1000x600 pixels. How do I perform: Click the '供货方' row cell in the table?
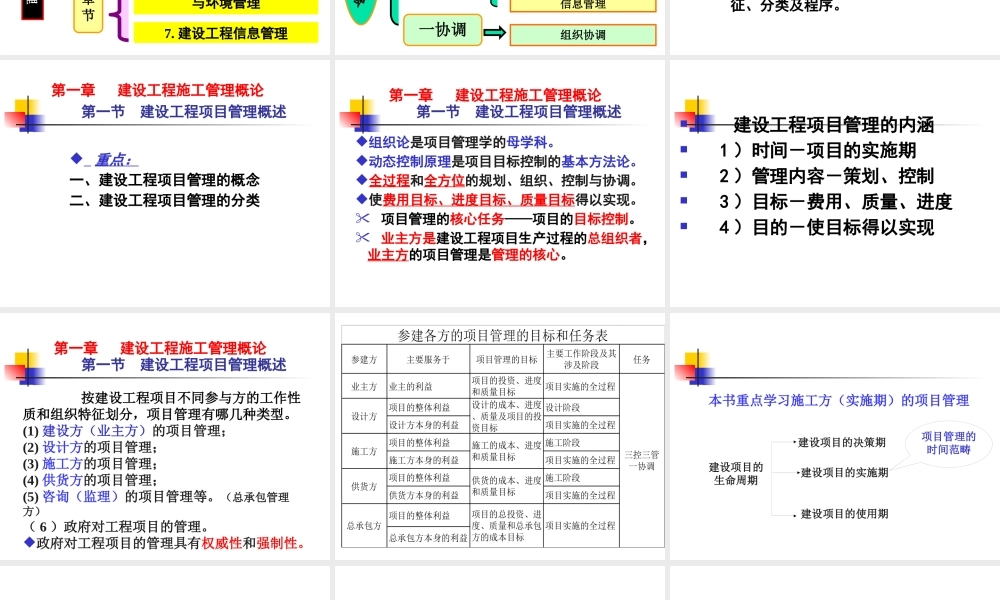tap(364, 487)
